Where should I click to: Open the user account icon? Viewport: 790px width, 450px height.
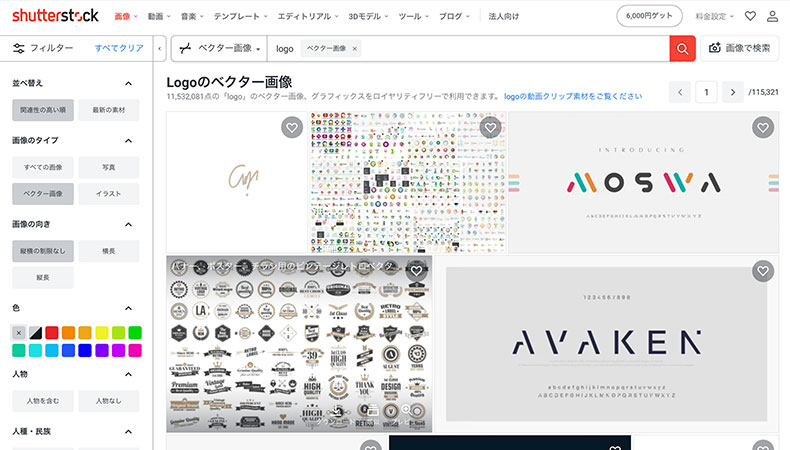click(772, 16)
